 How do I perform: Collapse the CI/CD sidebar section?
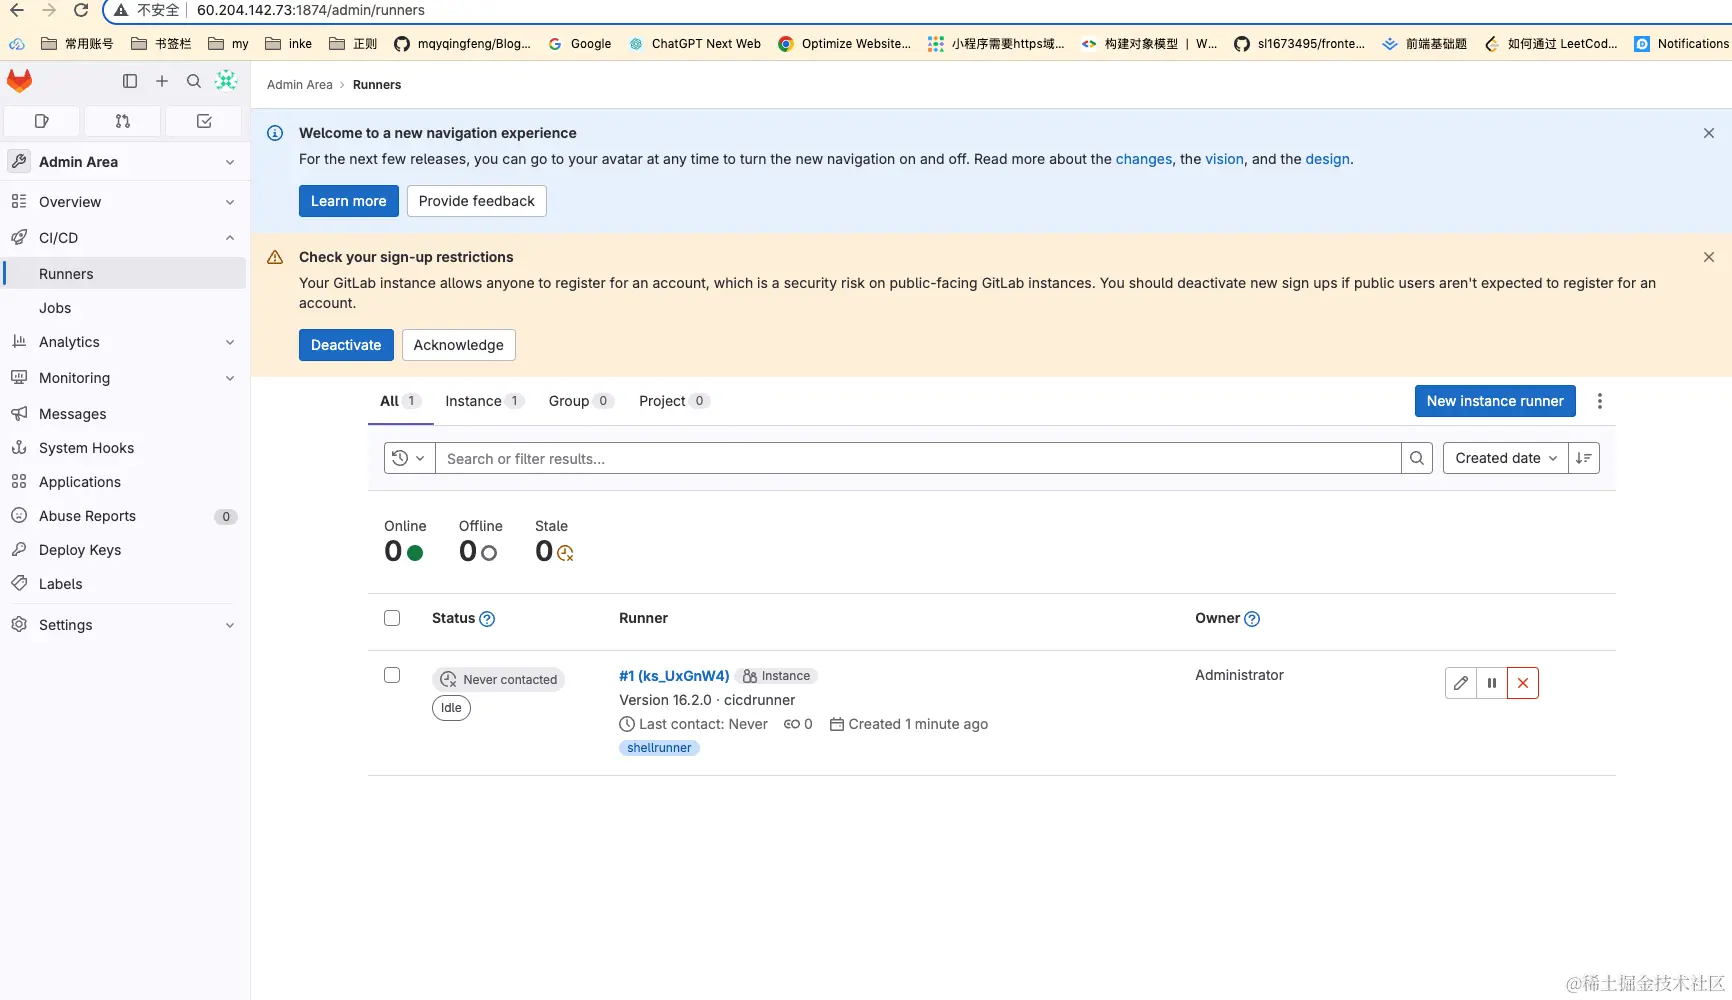click(x=125, y=238)
